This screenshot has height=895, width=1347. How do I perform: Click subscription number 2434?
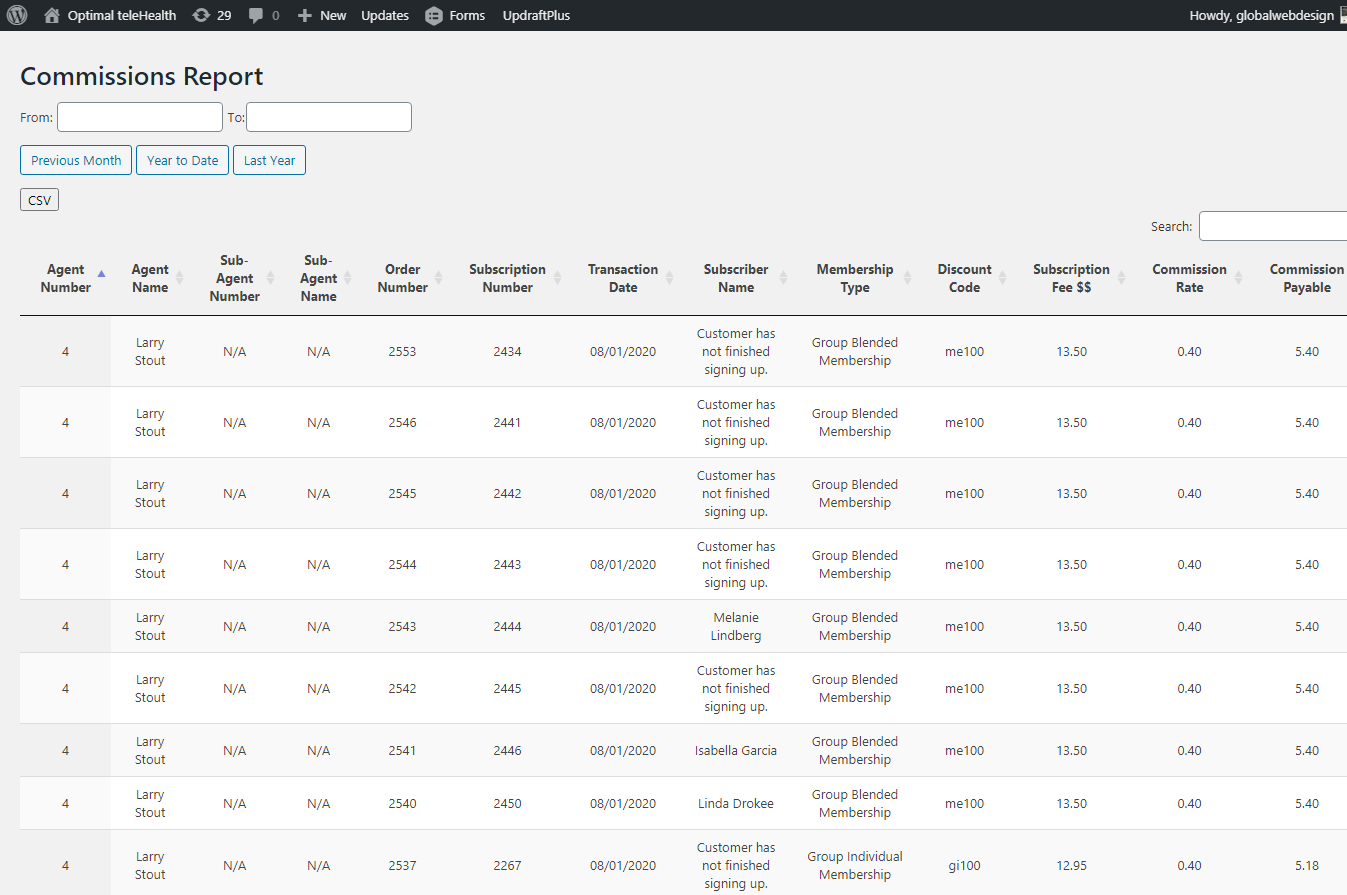click(507, 352)
